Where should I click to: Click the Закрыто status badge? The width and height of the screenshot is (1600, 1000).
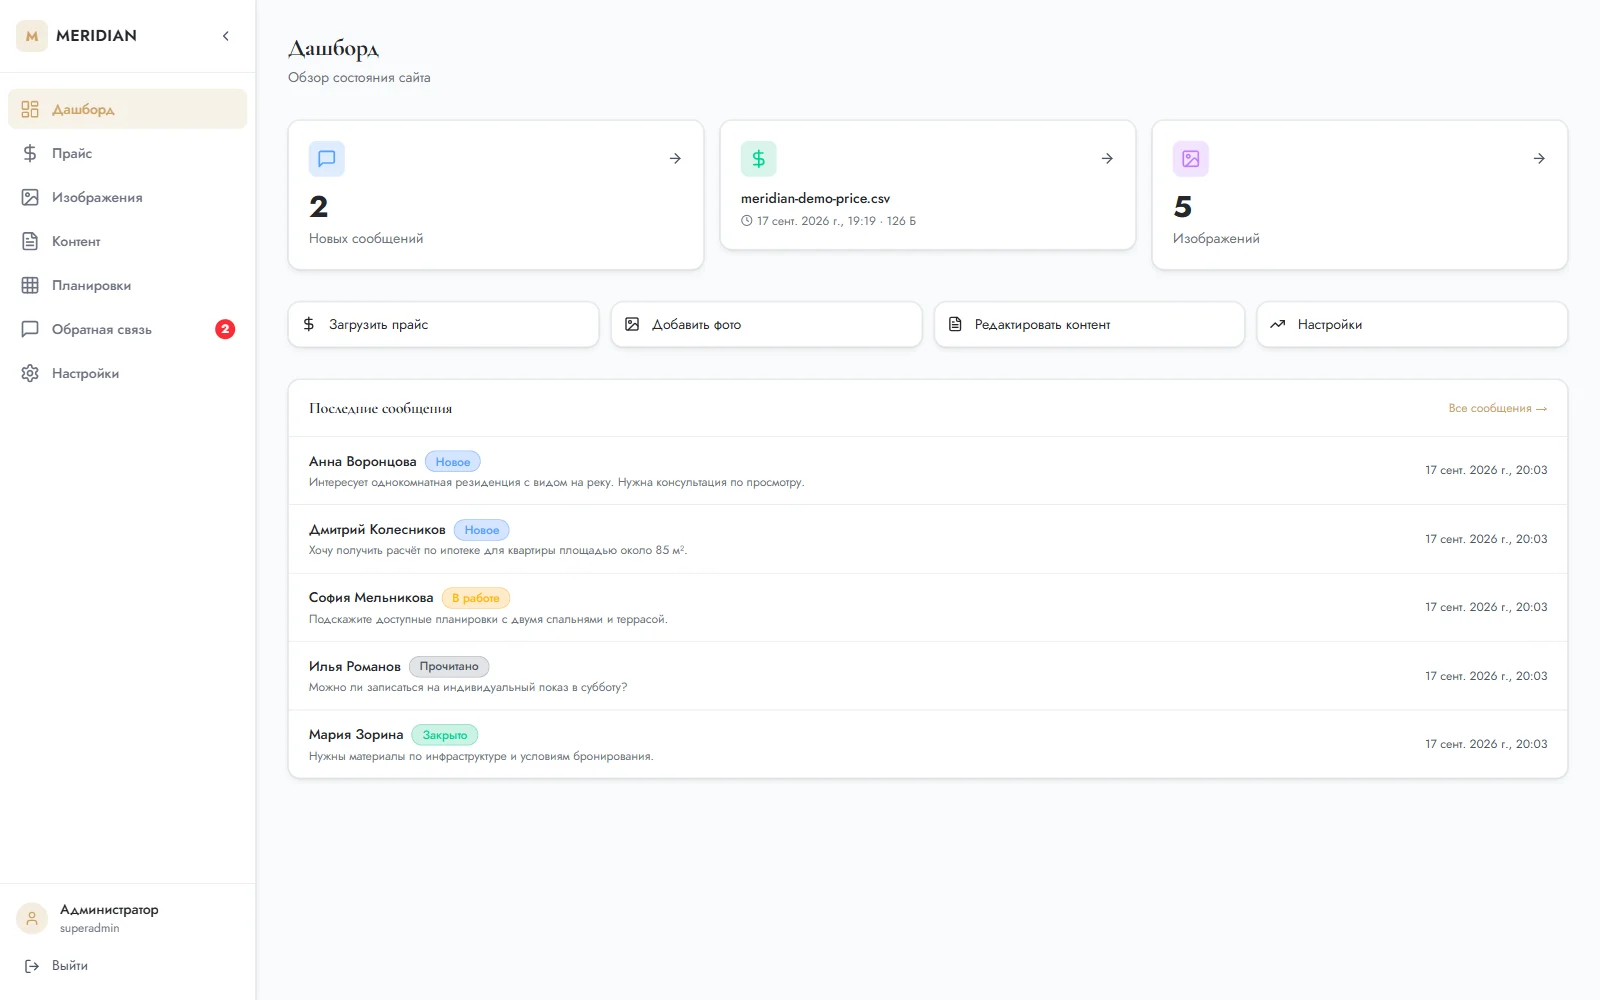pyautogui.click(x=445, y=735)
